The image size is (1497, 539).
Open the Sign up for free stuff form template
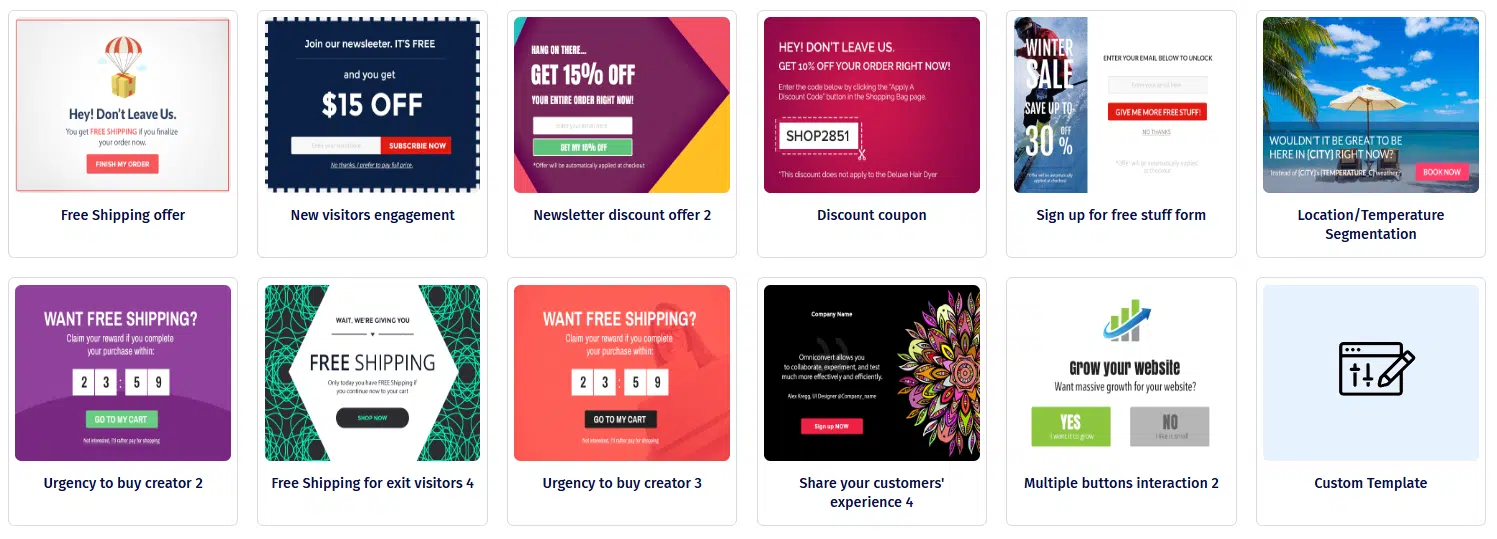pyautogui.click(x=1121, y=105)
